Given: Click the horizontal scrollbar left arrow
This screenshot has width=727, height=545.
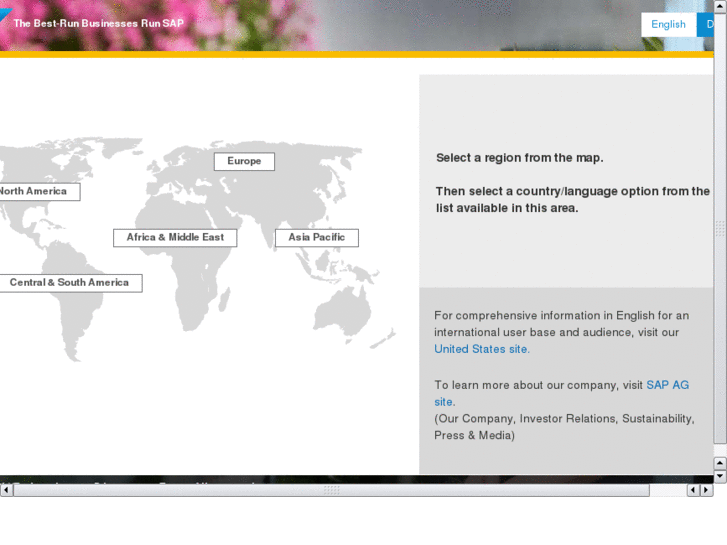Looking at the screenshot, I should 6,490.
